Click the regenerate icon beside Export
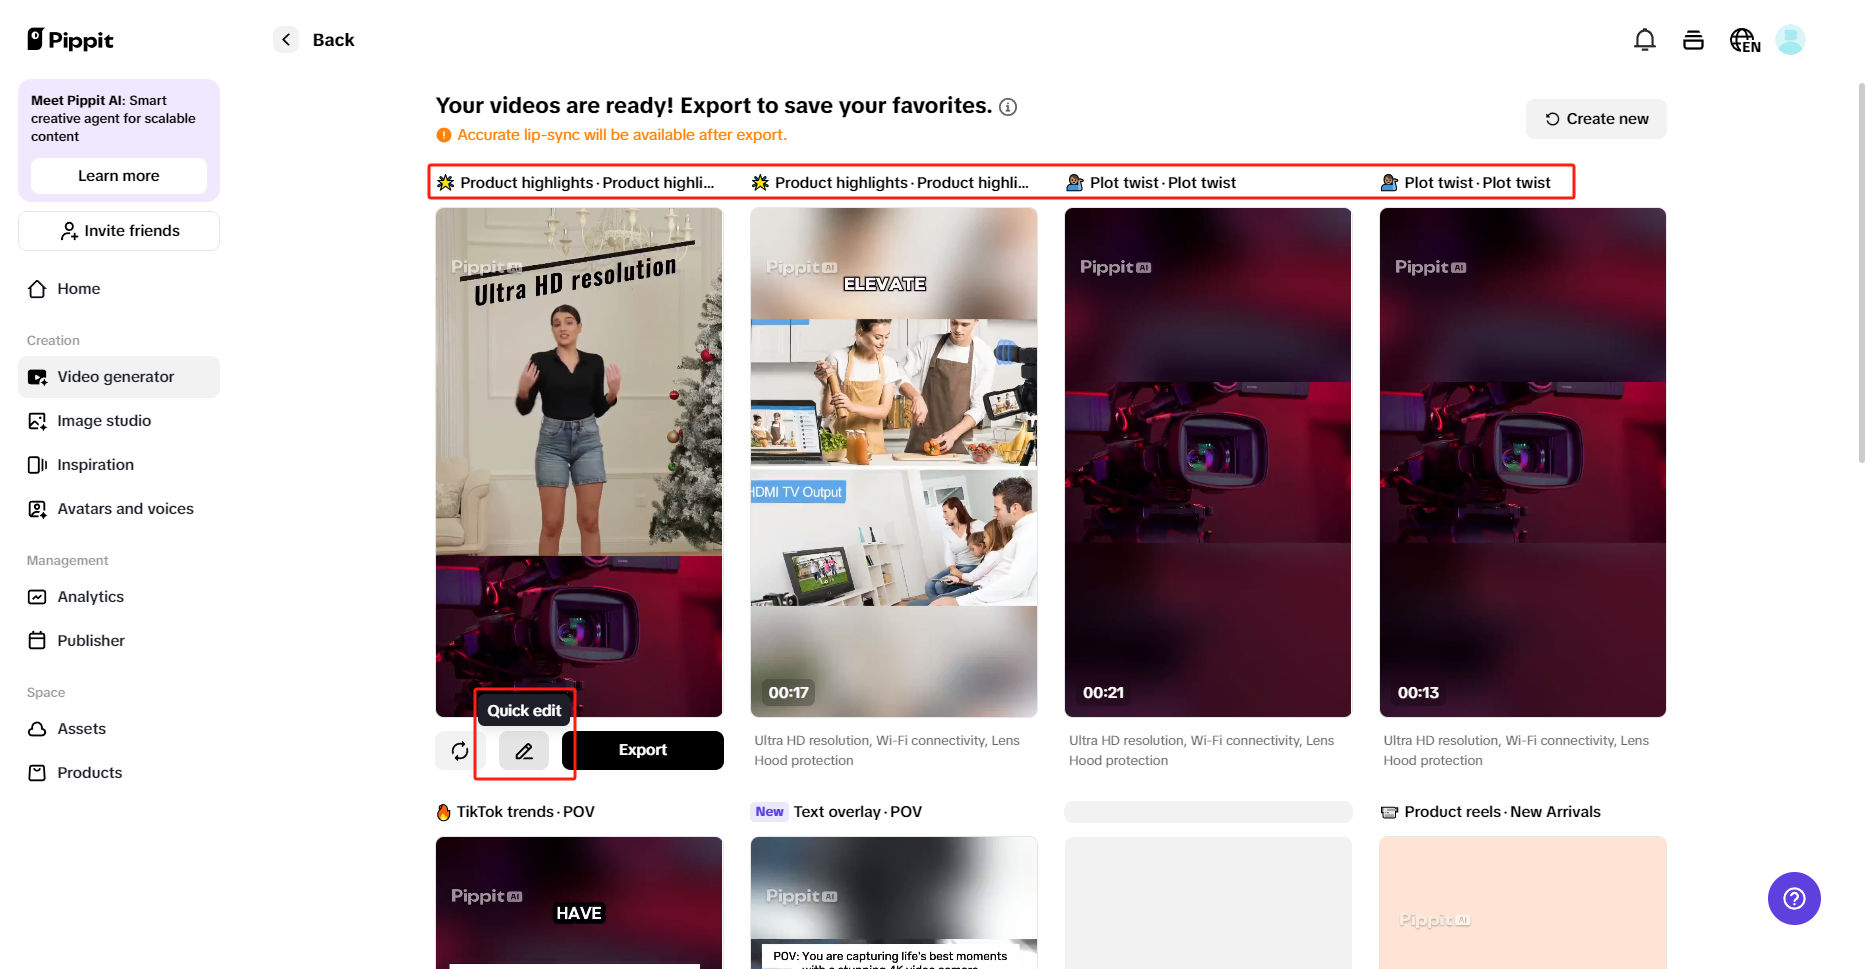This screenshot has width=1865, height=969. click(459, 750)
